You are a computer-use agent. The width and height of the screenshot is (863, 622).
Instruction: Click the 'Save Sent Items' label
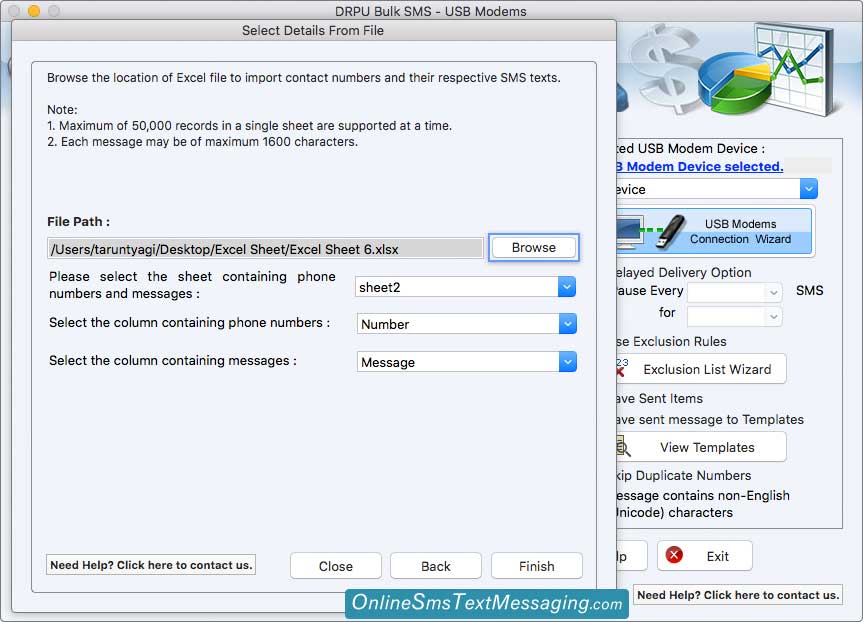pos(659,399)
